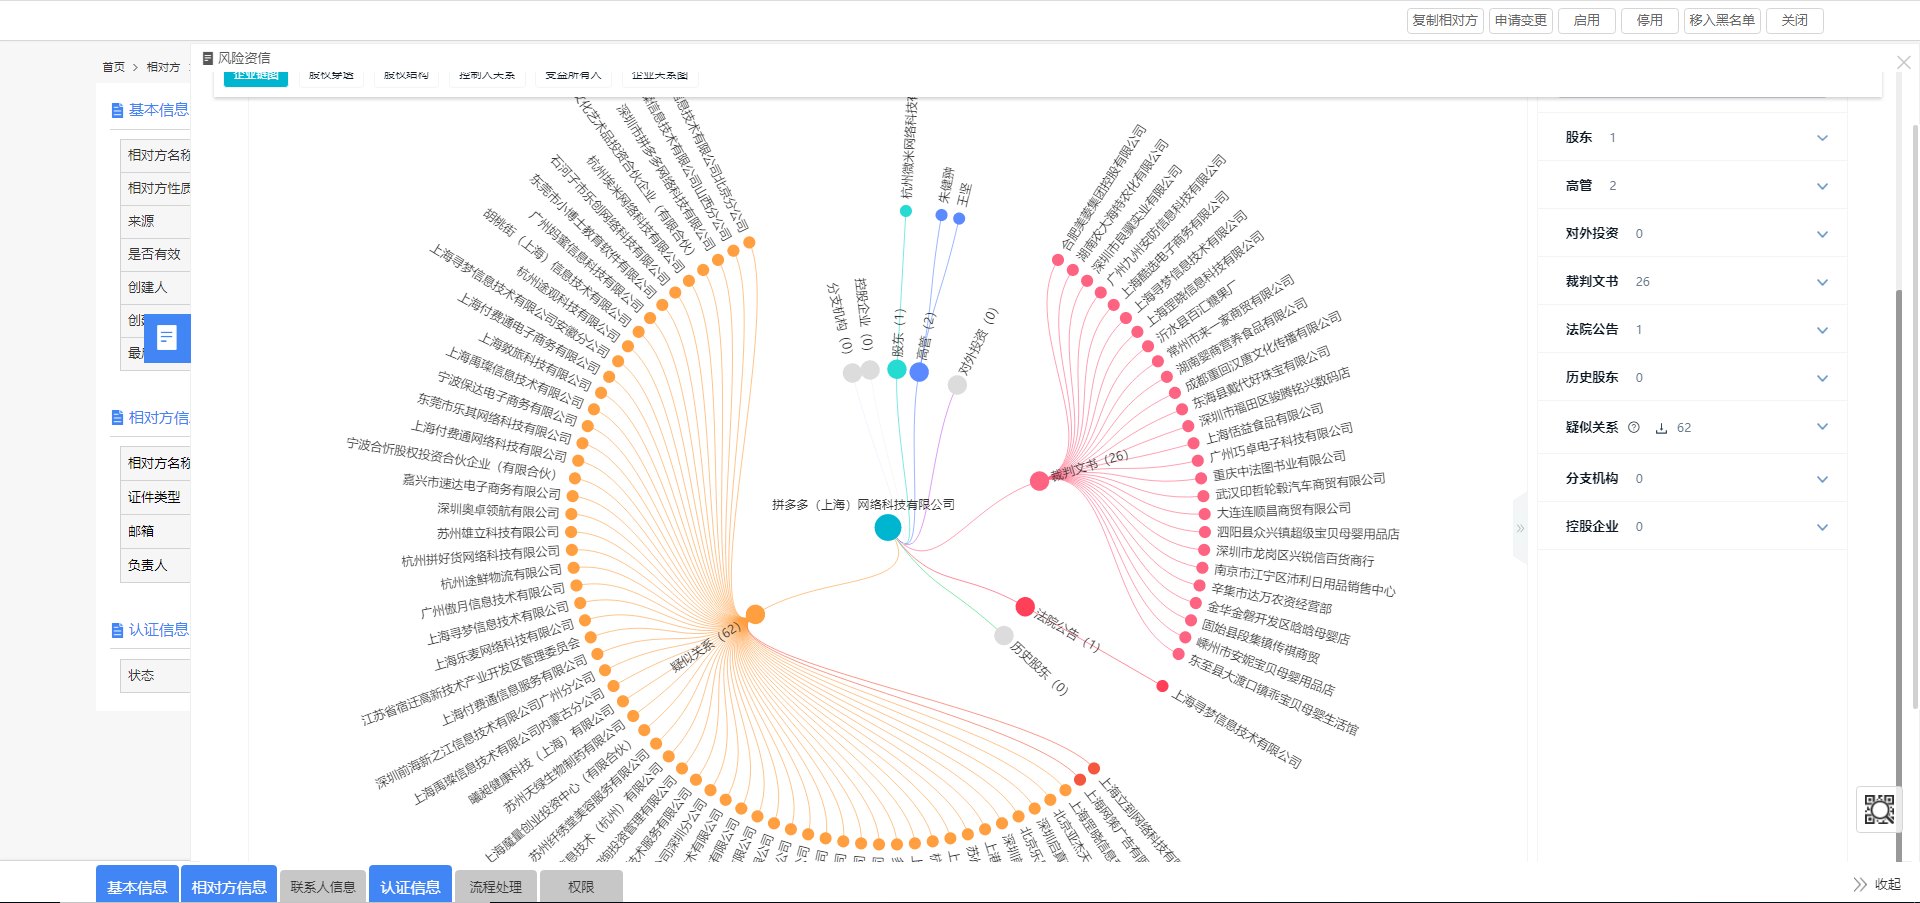This screenshot has width=1920, height=903.
Task: Select the gray 分支机构 (0) graph node
Action: [x=852, y=373]
